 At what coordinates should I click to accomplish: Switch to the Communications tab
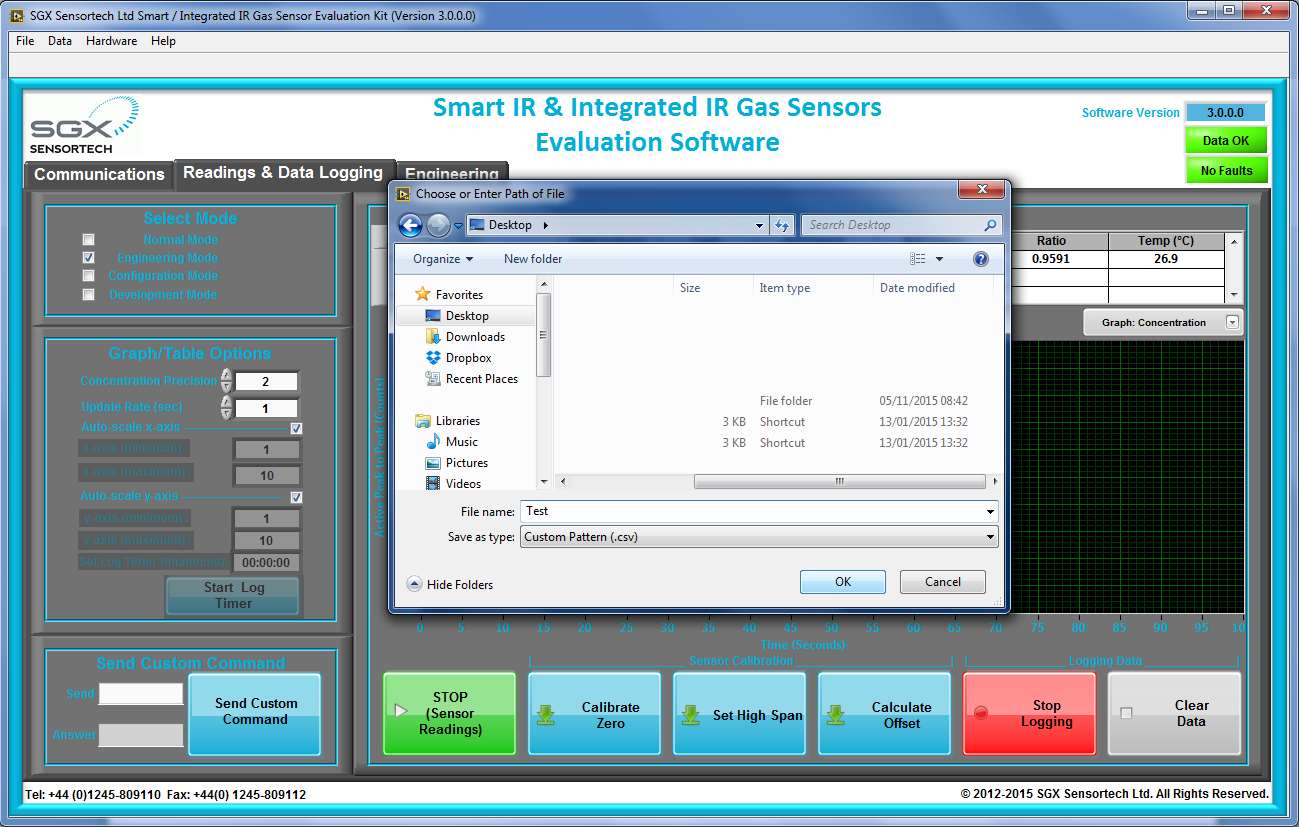[x=99, y=174]
